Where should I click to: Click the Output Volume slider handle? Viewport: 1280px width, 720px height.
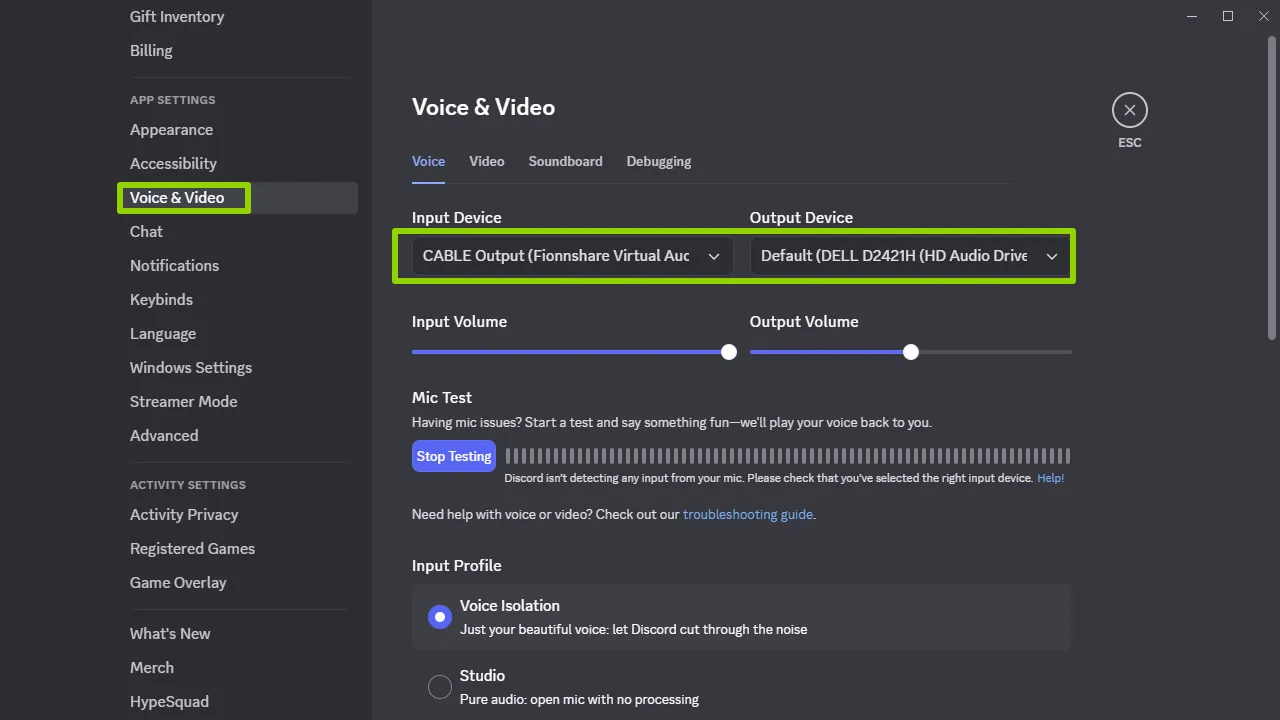(910, 352)
